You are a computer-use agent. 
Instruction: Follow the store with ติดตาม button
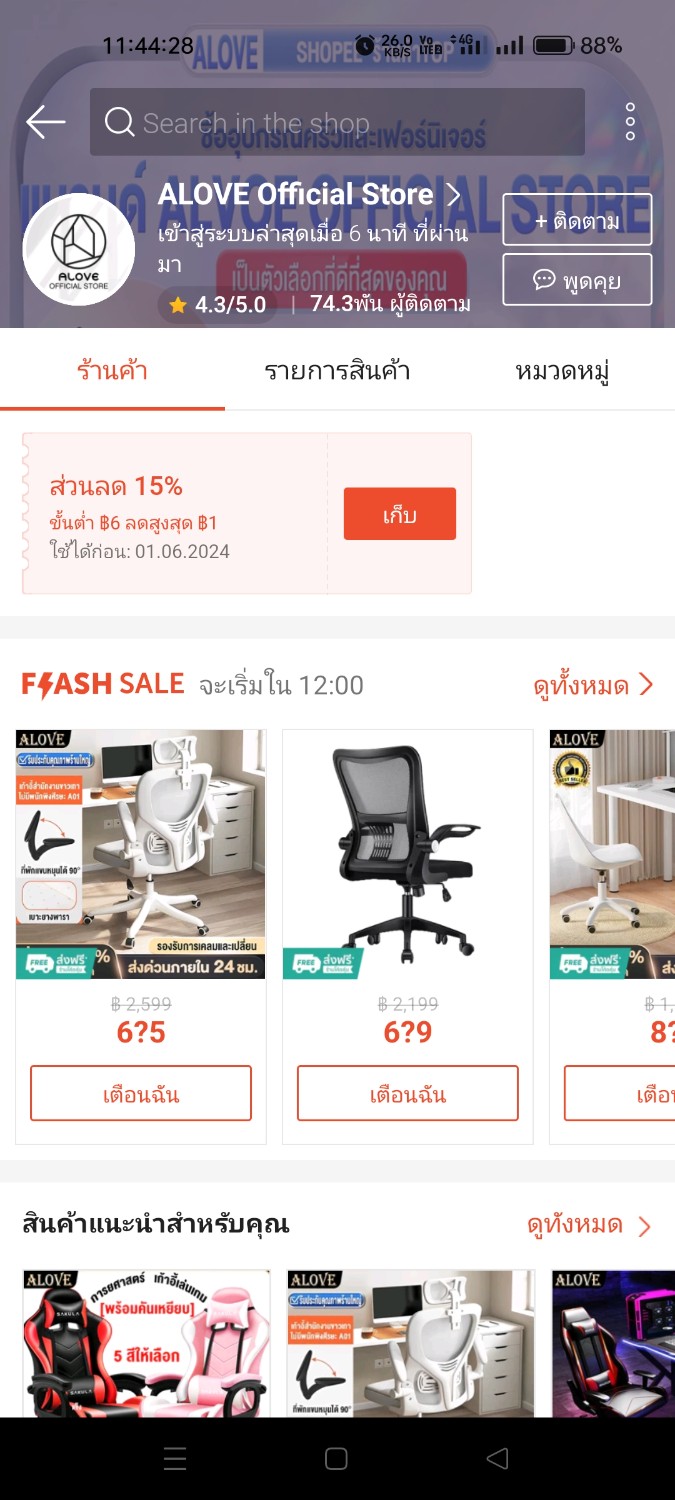point(577,220)
